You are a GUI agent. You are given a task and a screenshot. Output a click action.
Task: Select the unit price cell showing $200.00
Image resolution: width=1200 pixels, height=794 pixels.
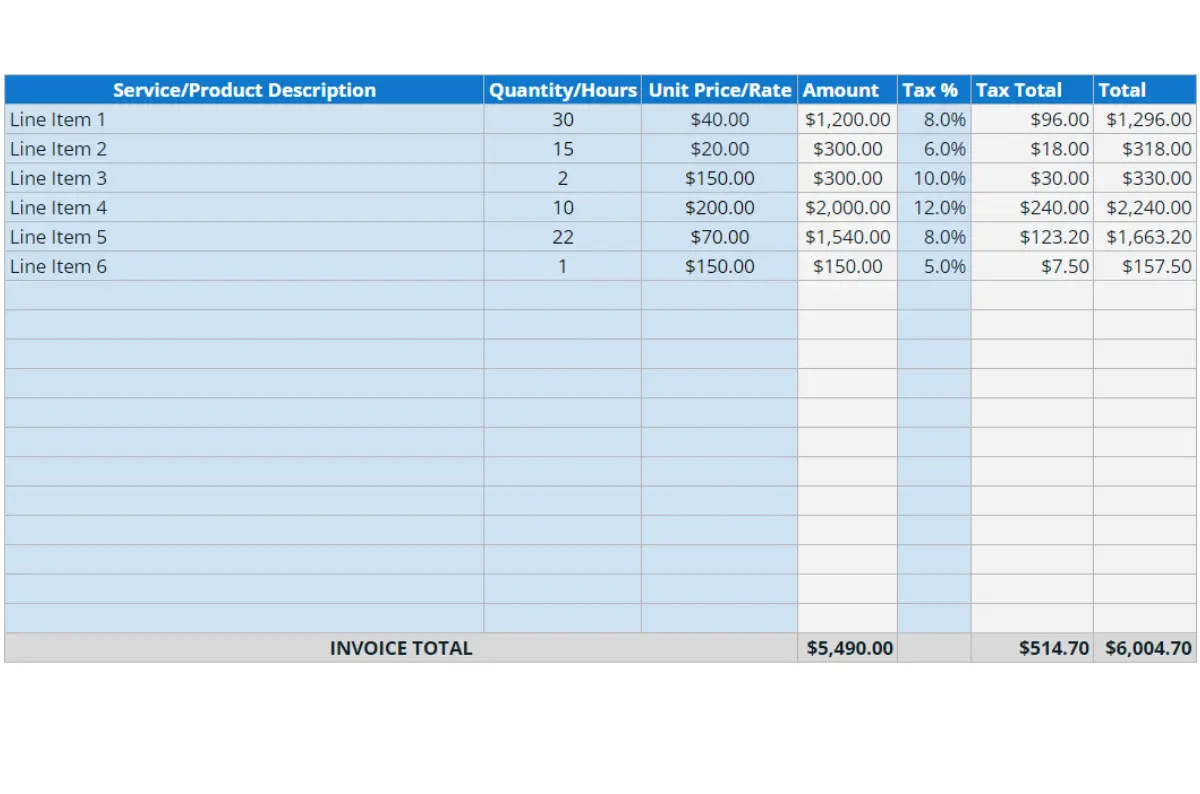point(719,208)
